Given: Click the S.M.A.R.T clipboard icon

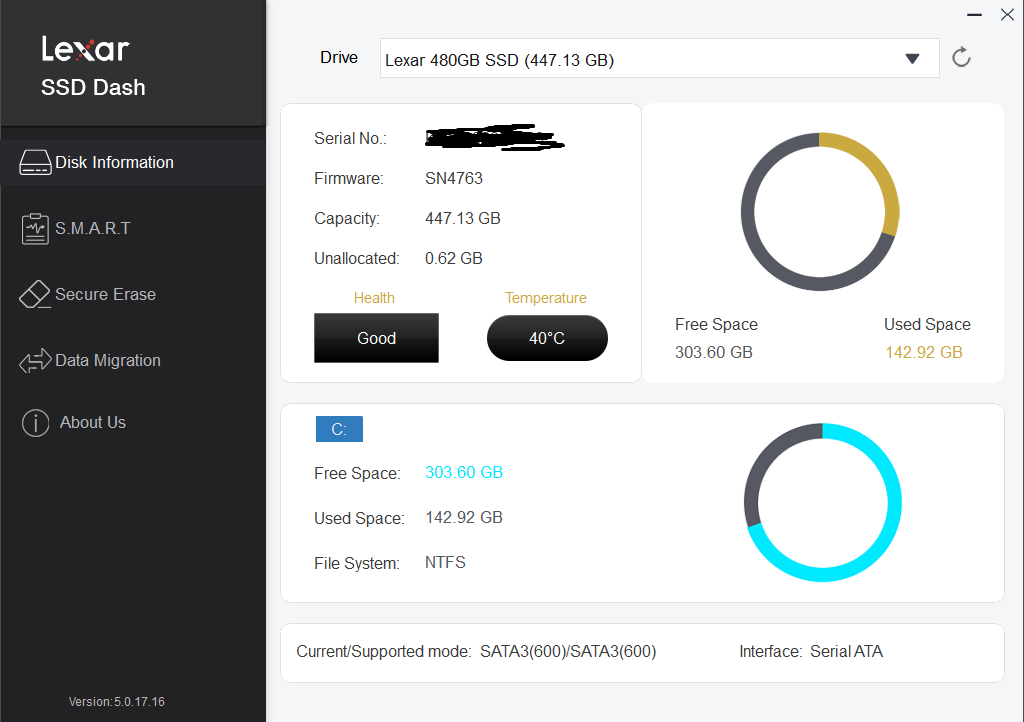Looking at the screenshot, I should 35,228.
